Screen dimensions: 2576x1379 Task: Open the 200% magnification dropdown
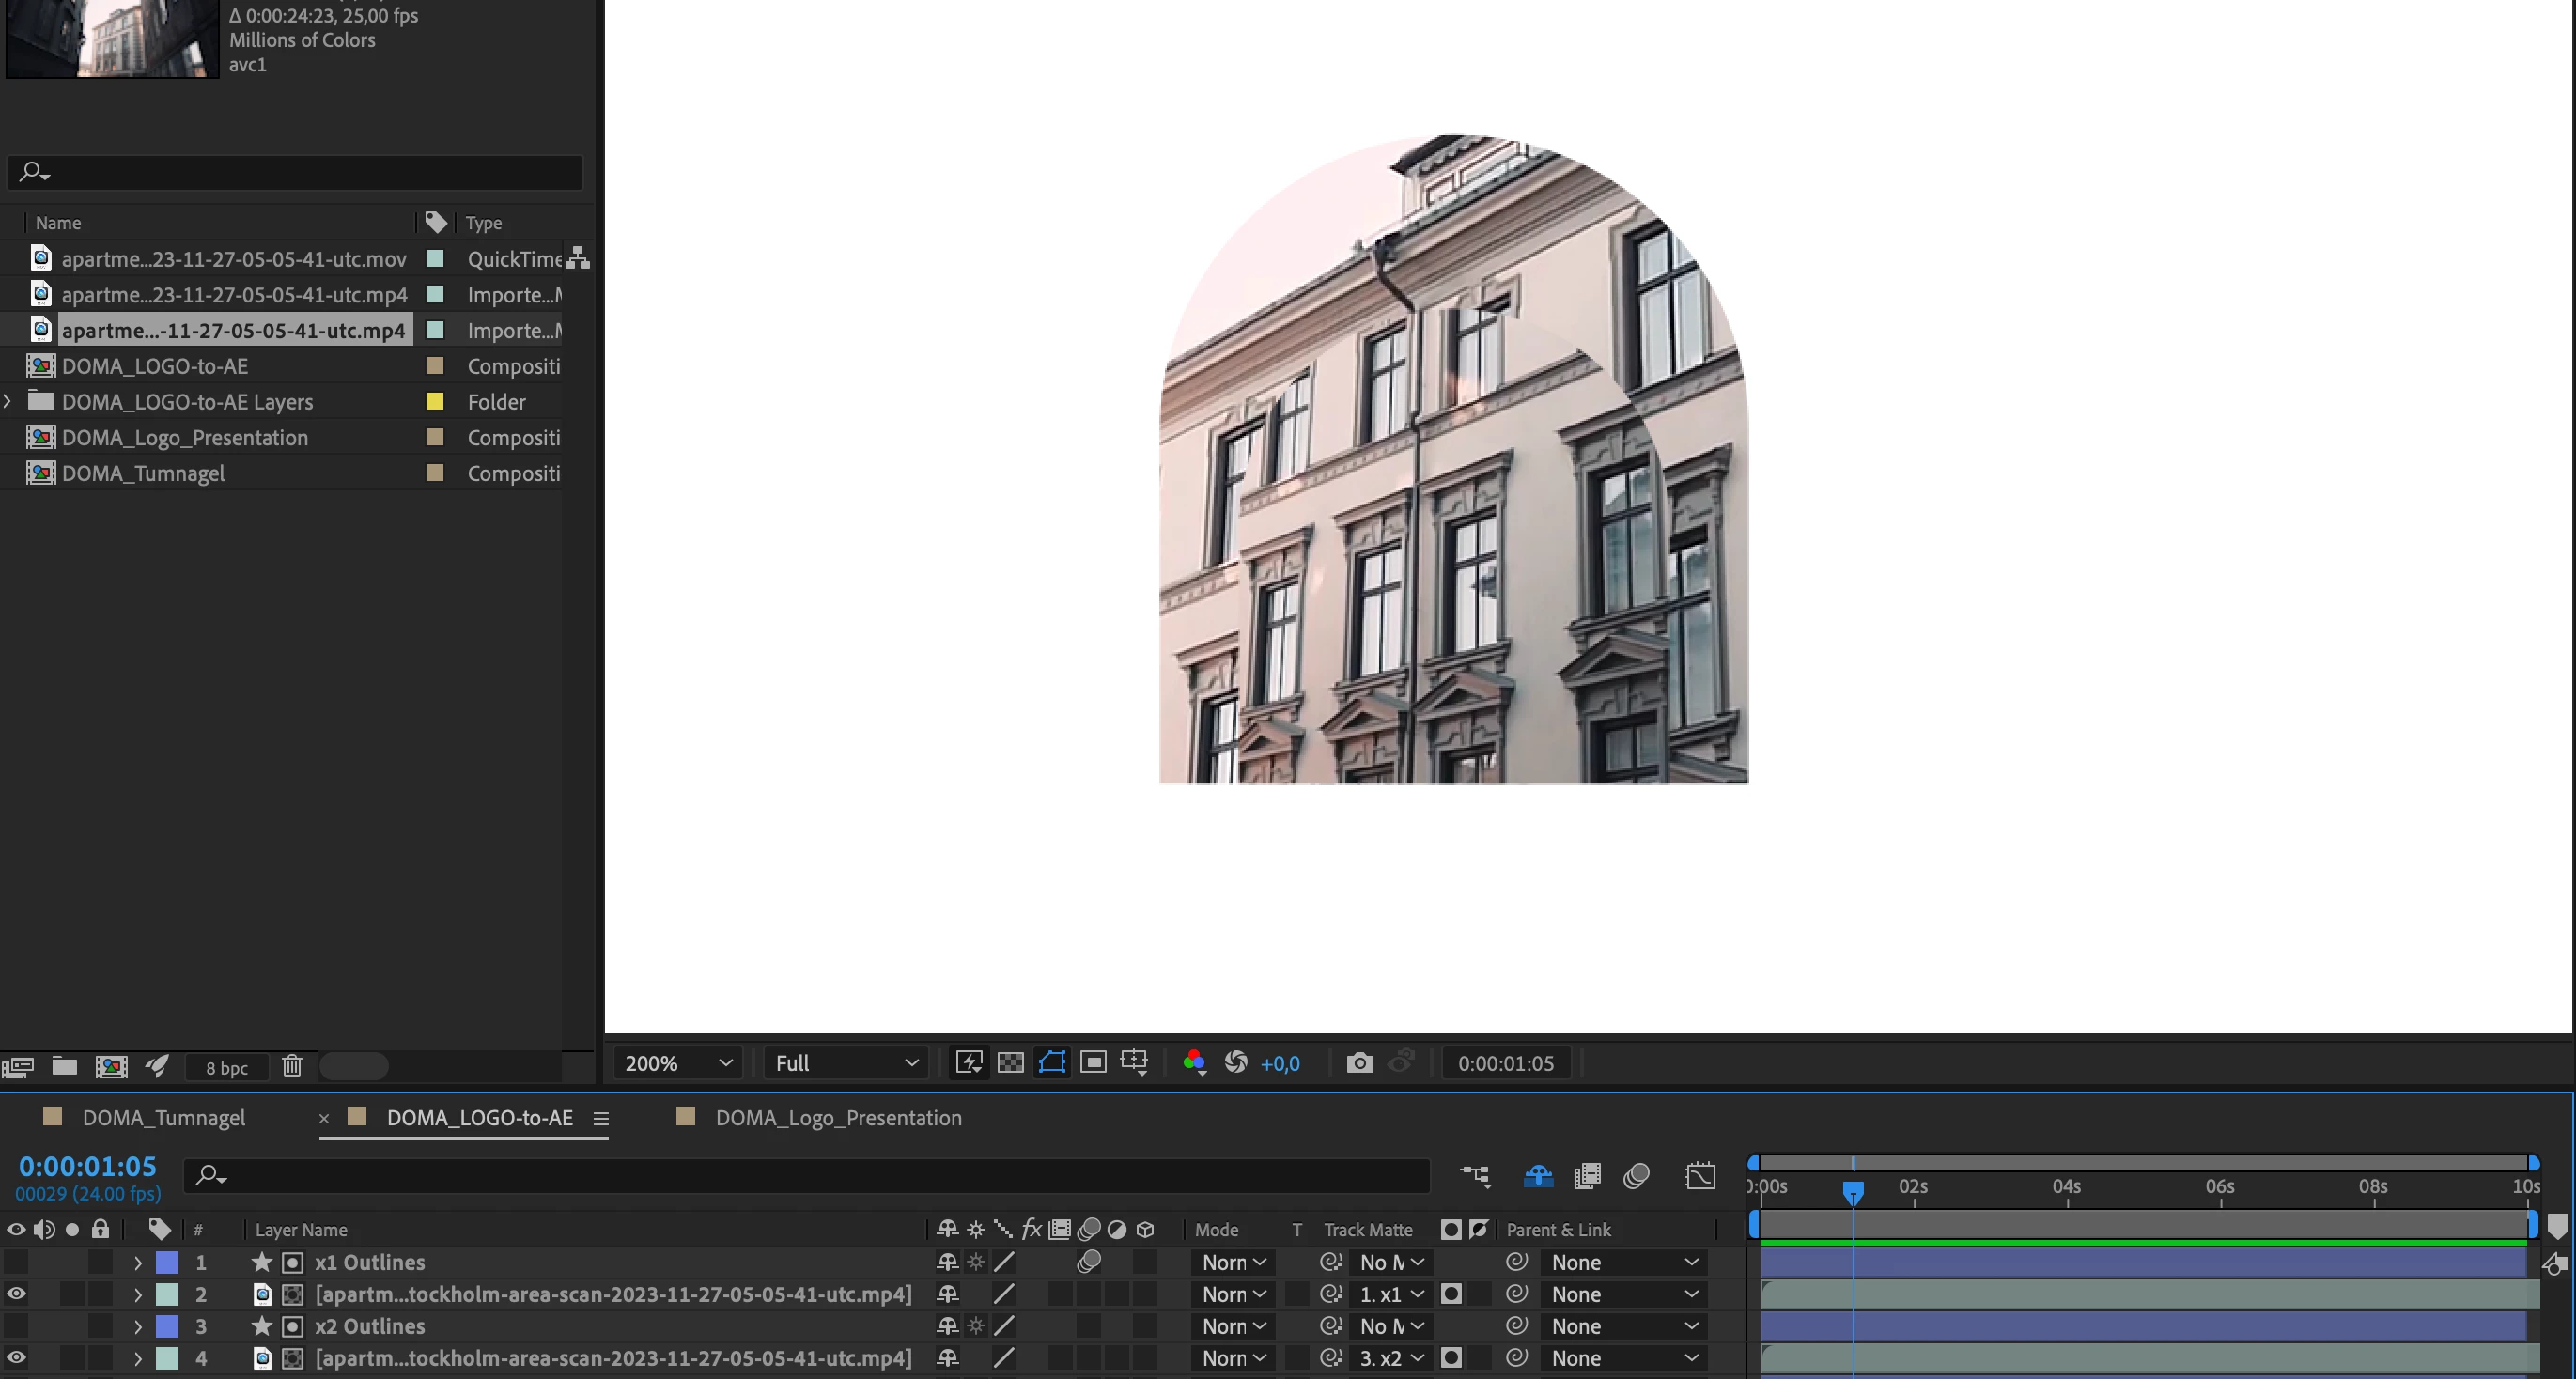coord(678,1063)
